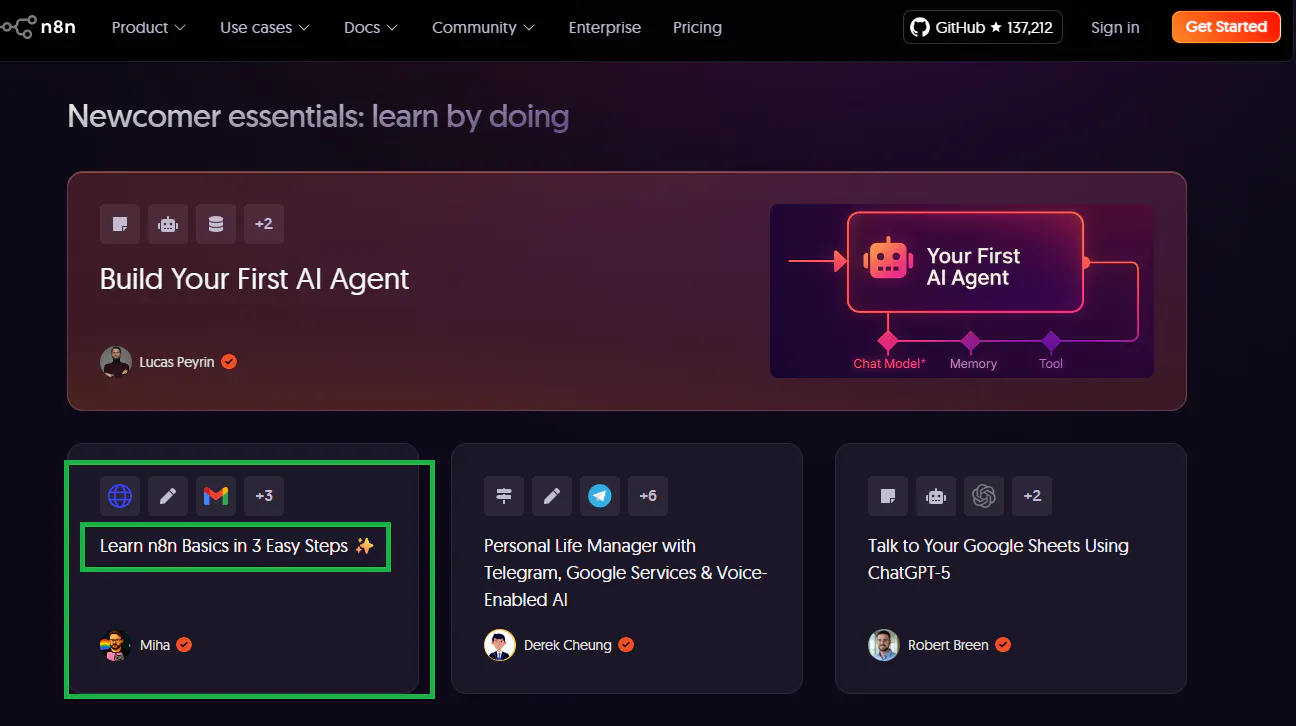Open the GitHub stars button
The height and width of the screenshot is (726, 1296).
click(x=983, y=27)
